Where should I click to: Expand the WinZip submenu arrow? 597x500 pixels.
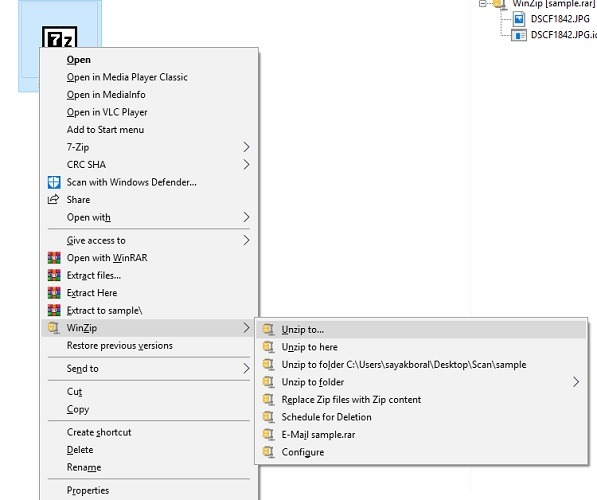coord(246,328)
